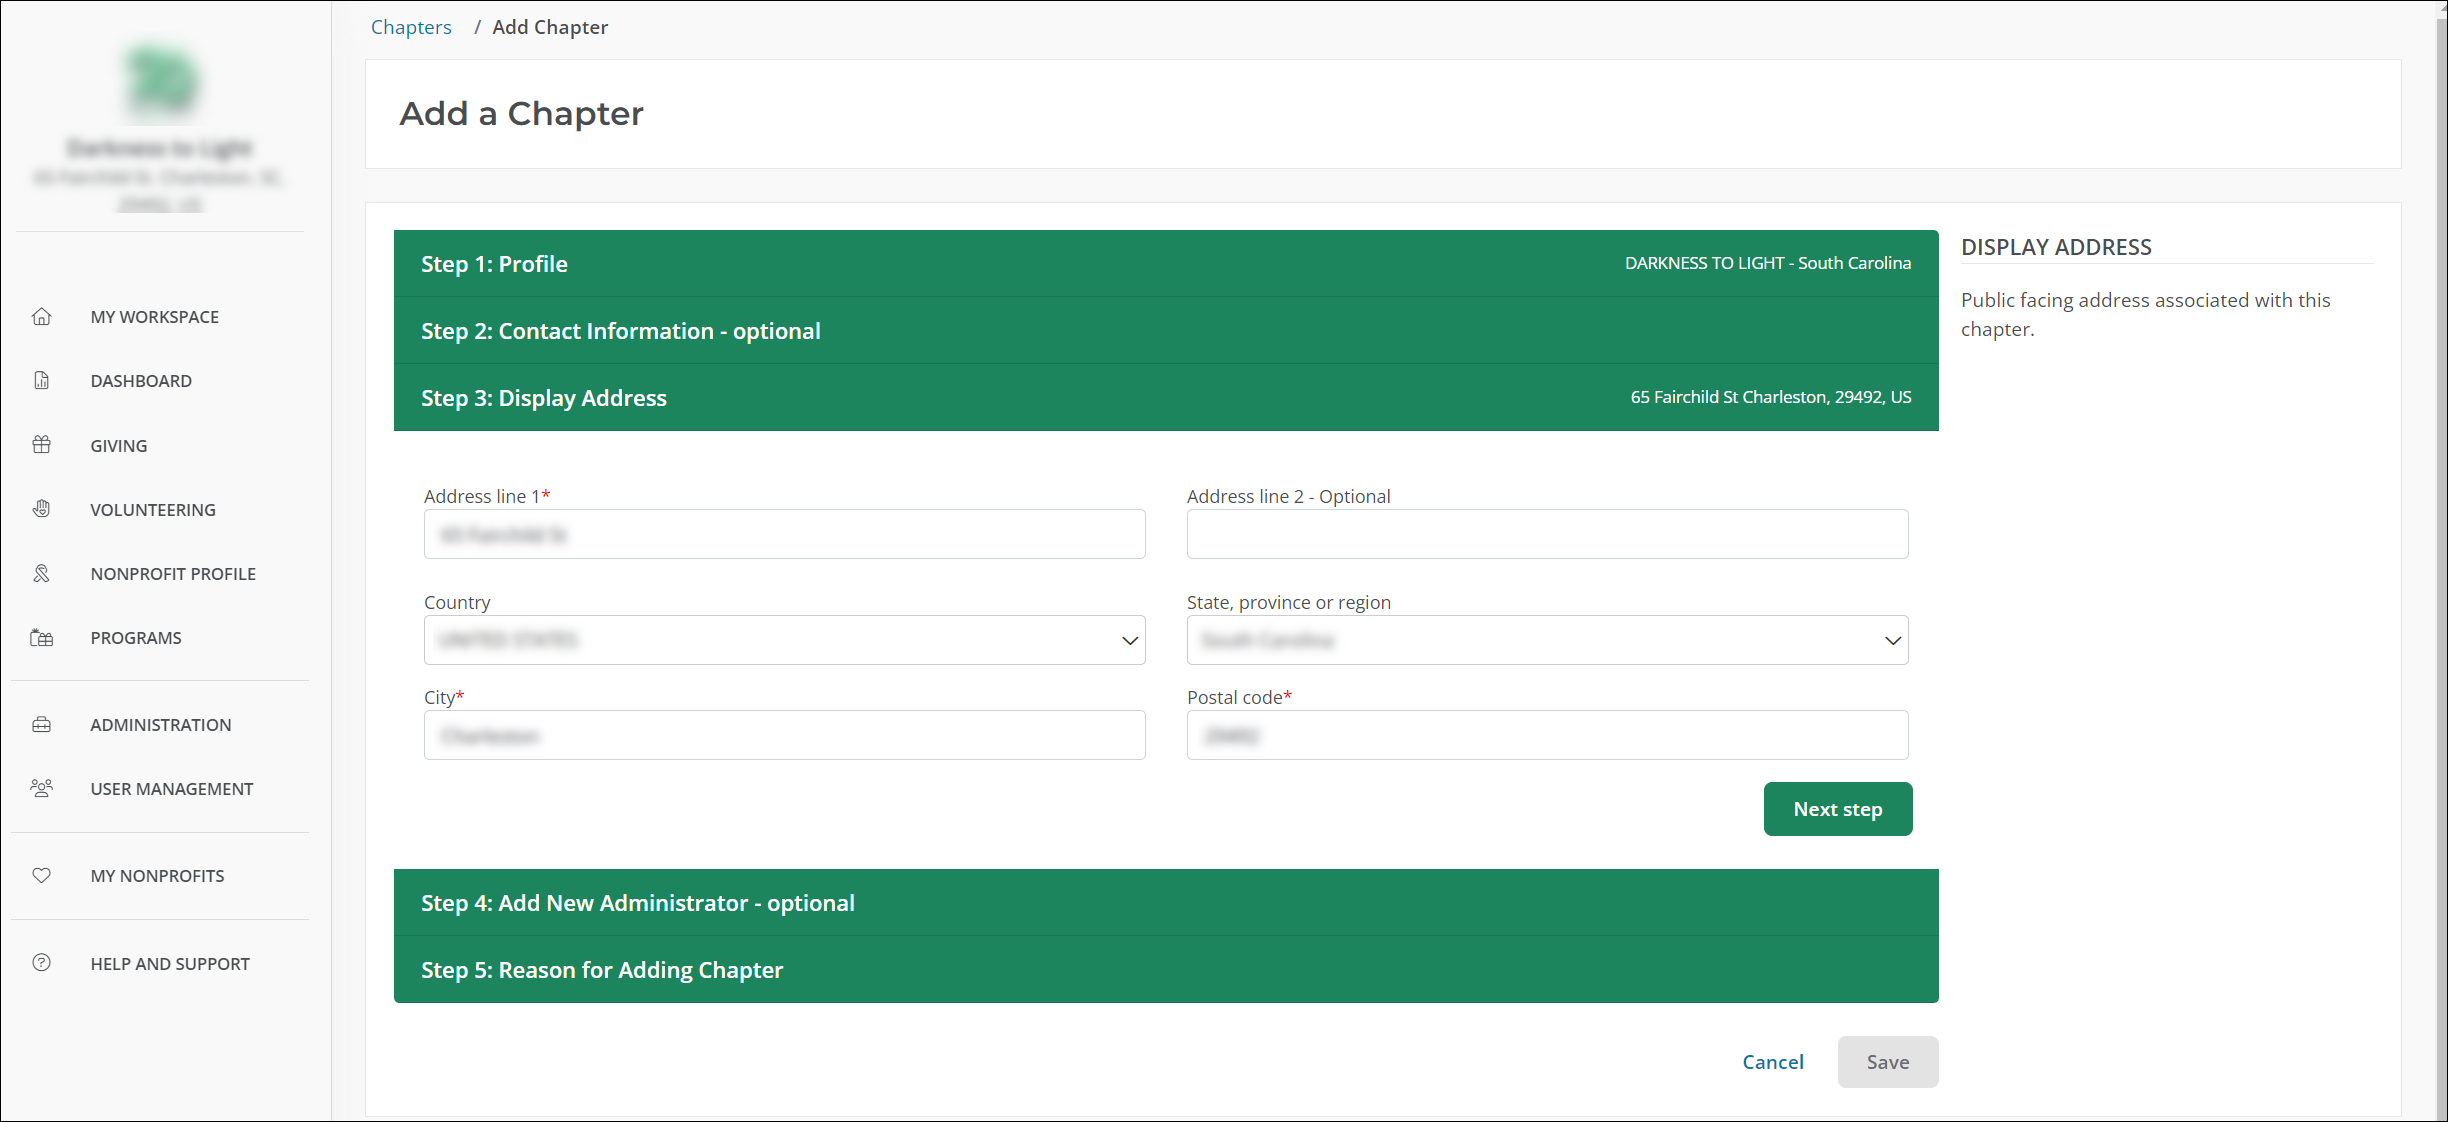This screenshot has height=1122, width=2448.
Task: Click the My Nonprofits heart icon
Action: pos(41,876)
